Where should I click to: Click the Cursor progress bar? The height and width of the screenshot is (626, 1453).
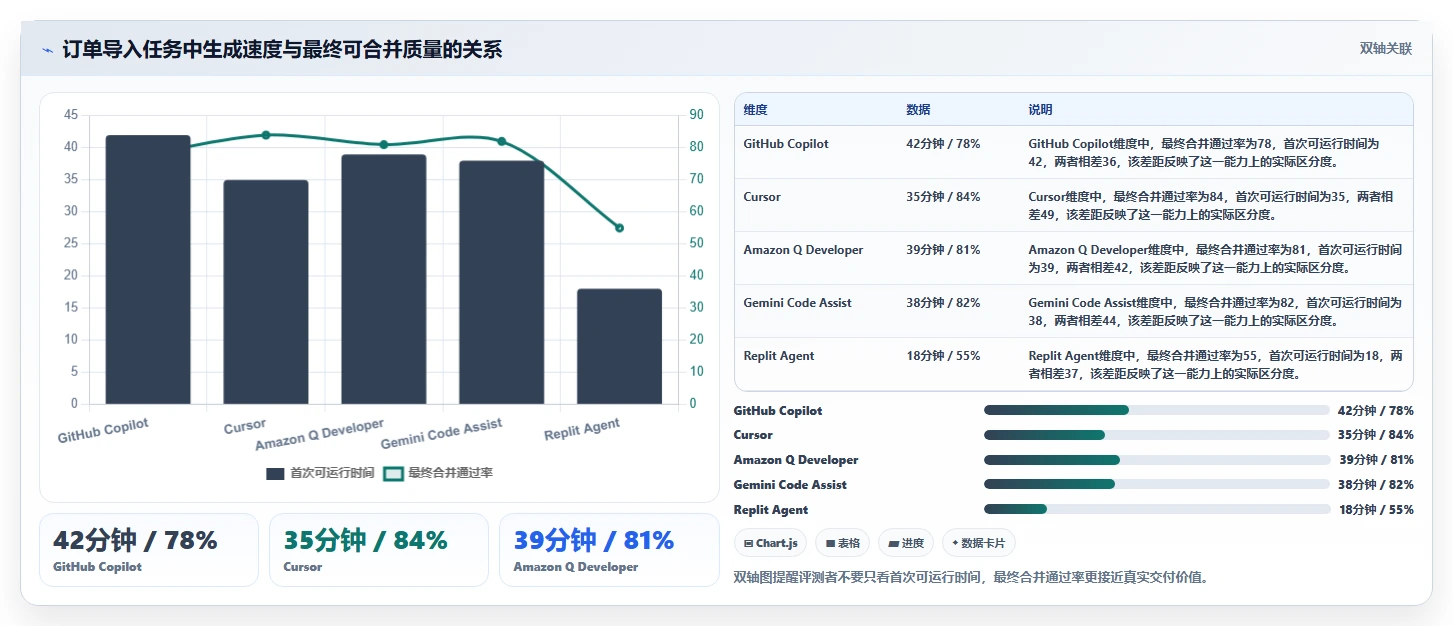tap(1157, 435)
